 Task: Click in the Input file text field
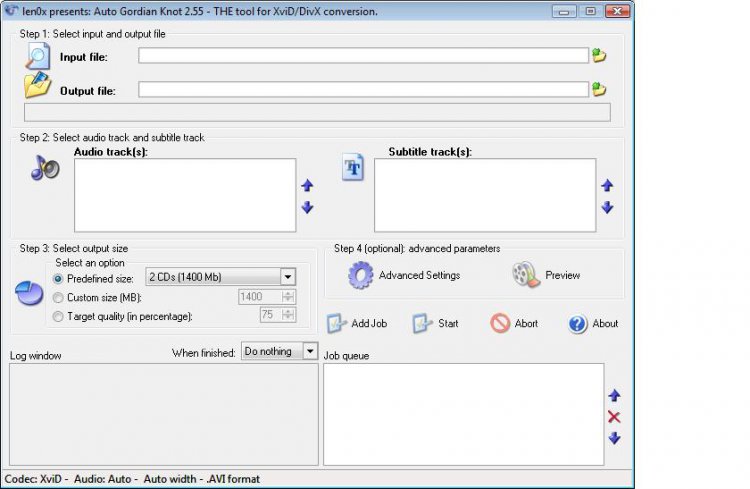pyautogui.click(x=364, y=56)
